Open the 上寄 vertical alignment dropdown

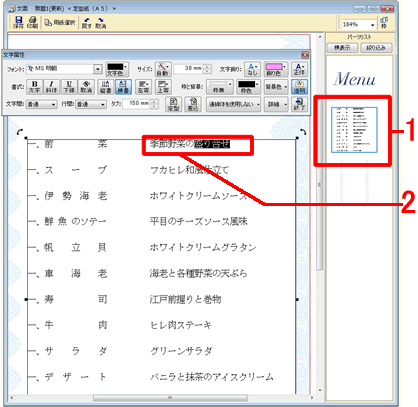pyautogui.click(x=163, y=87)
